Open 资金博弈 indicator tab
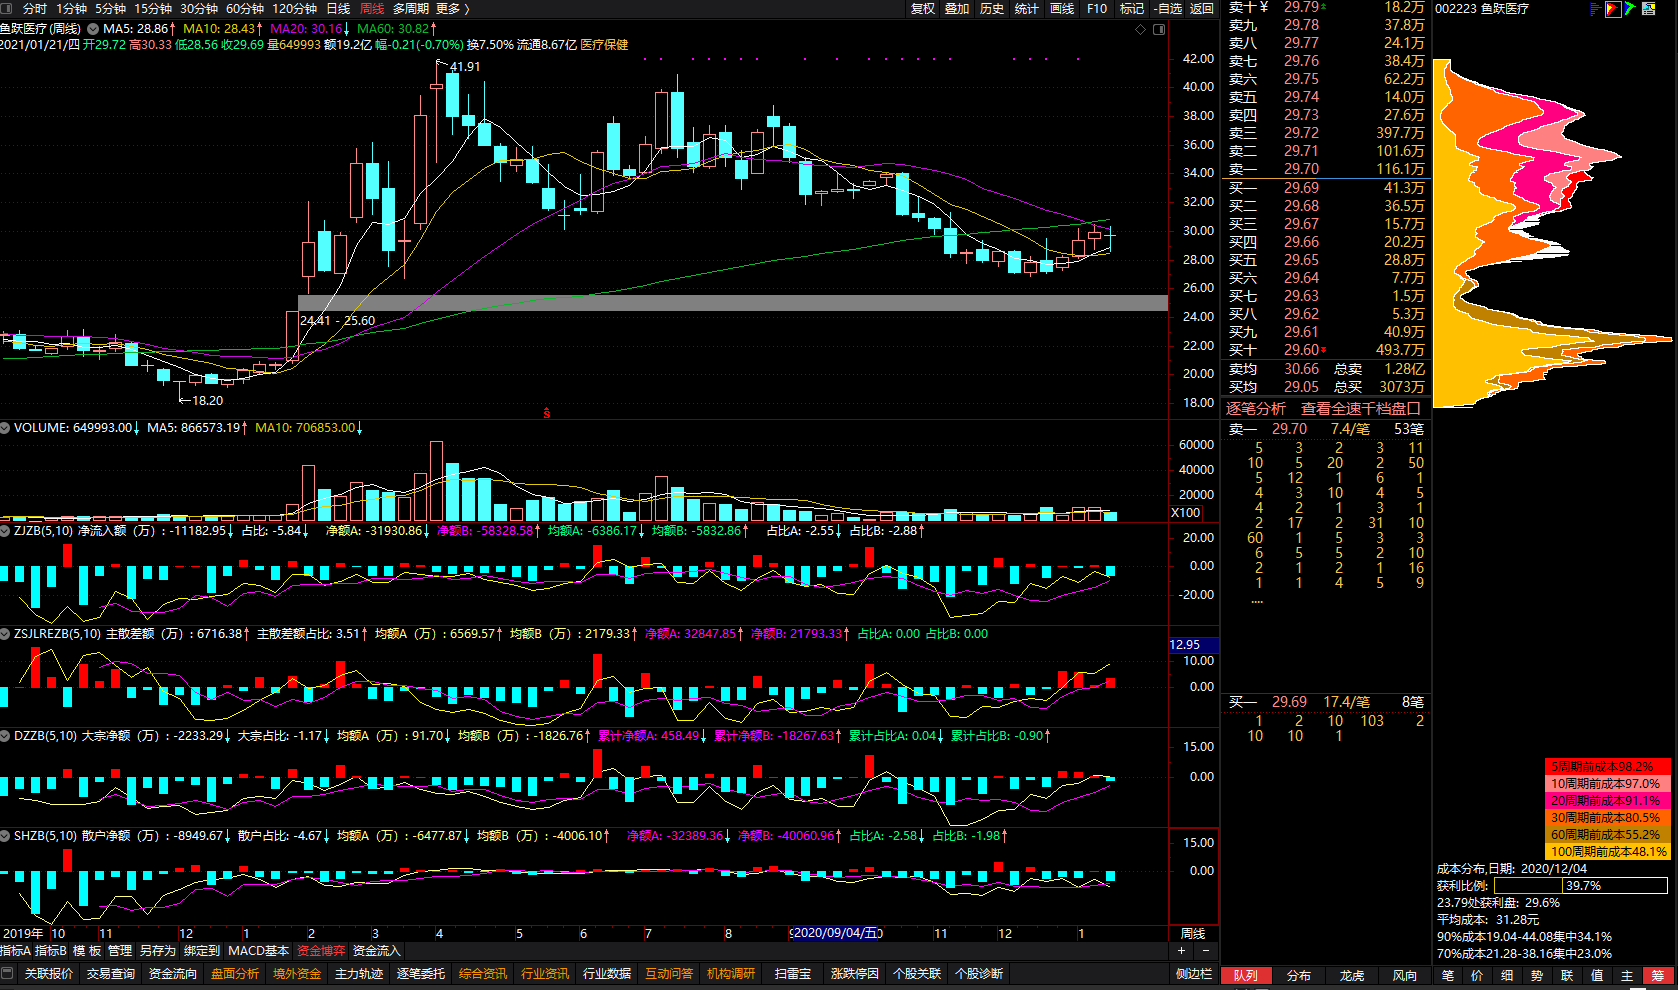Viewport: 1678px width, 990px height. (321, 951)
